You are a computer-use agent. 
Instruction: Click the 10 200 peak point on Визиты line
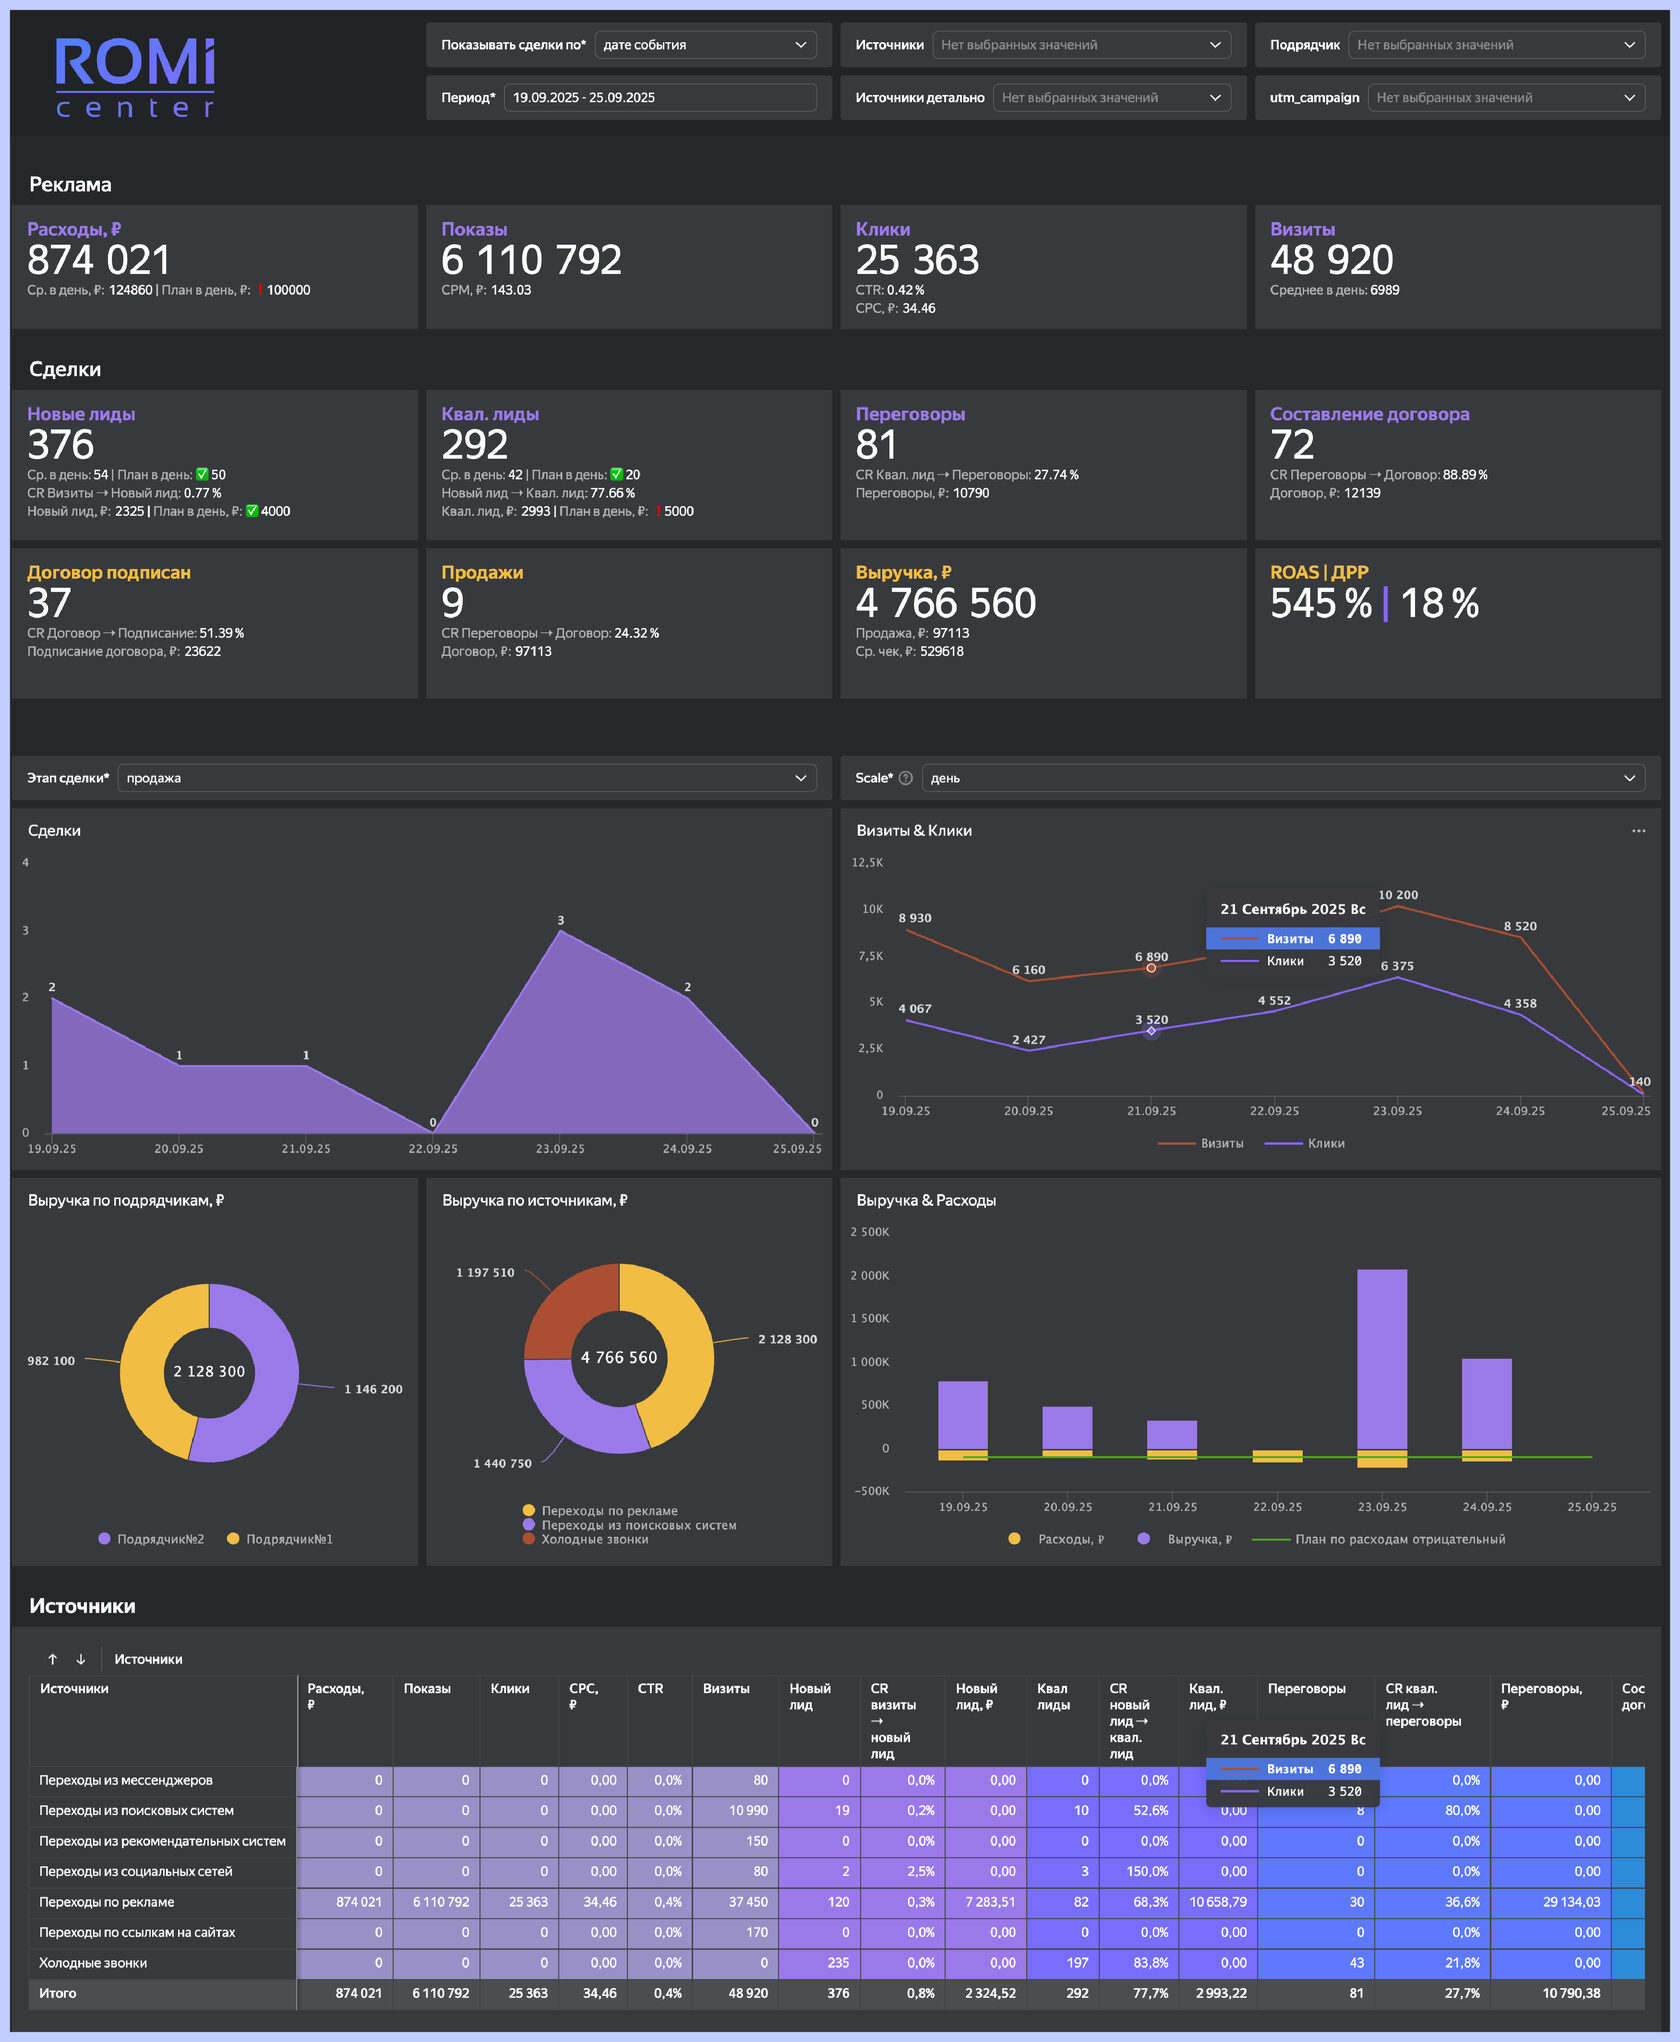[1397, 906]
